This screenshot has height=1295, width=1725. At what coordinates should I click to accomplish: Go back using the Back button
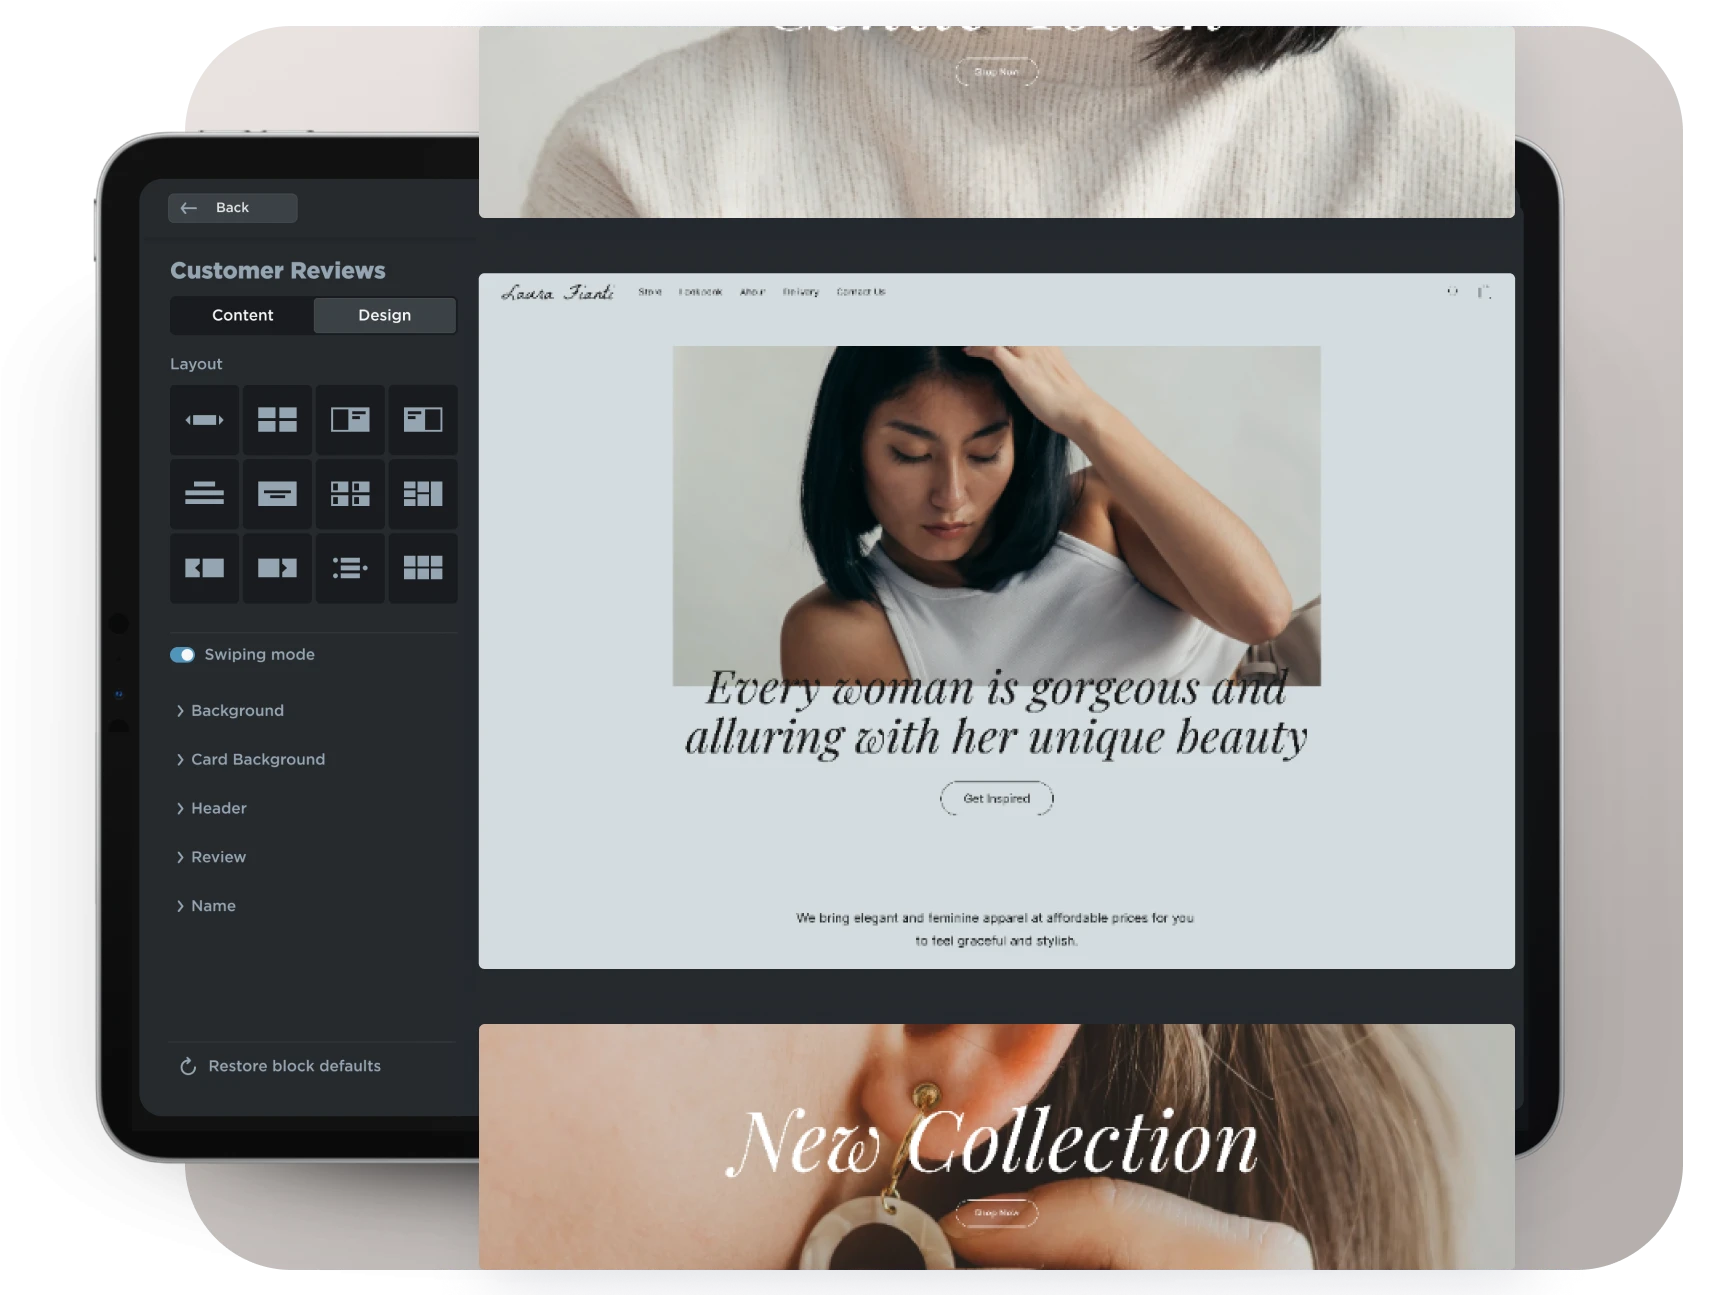click(232, 208)
